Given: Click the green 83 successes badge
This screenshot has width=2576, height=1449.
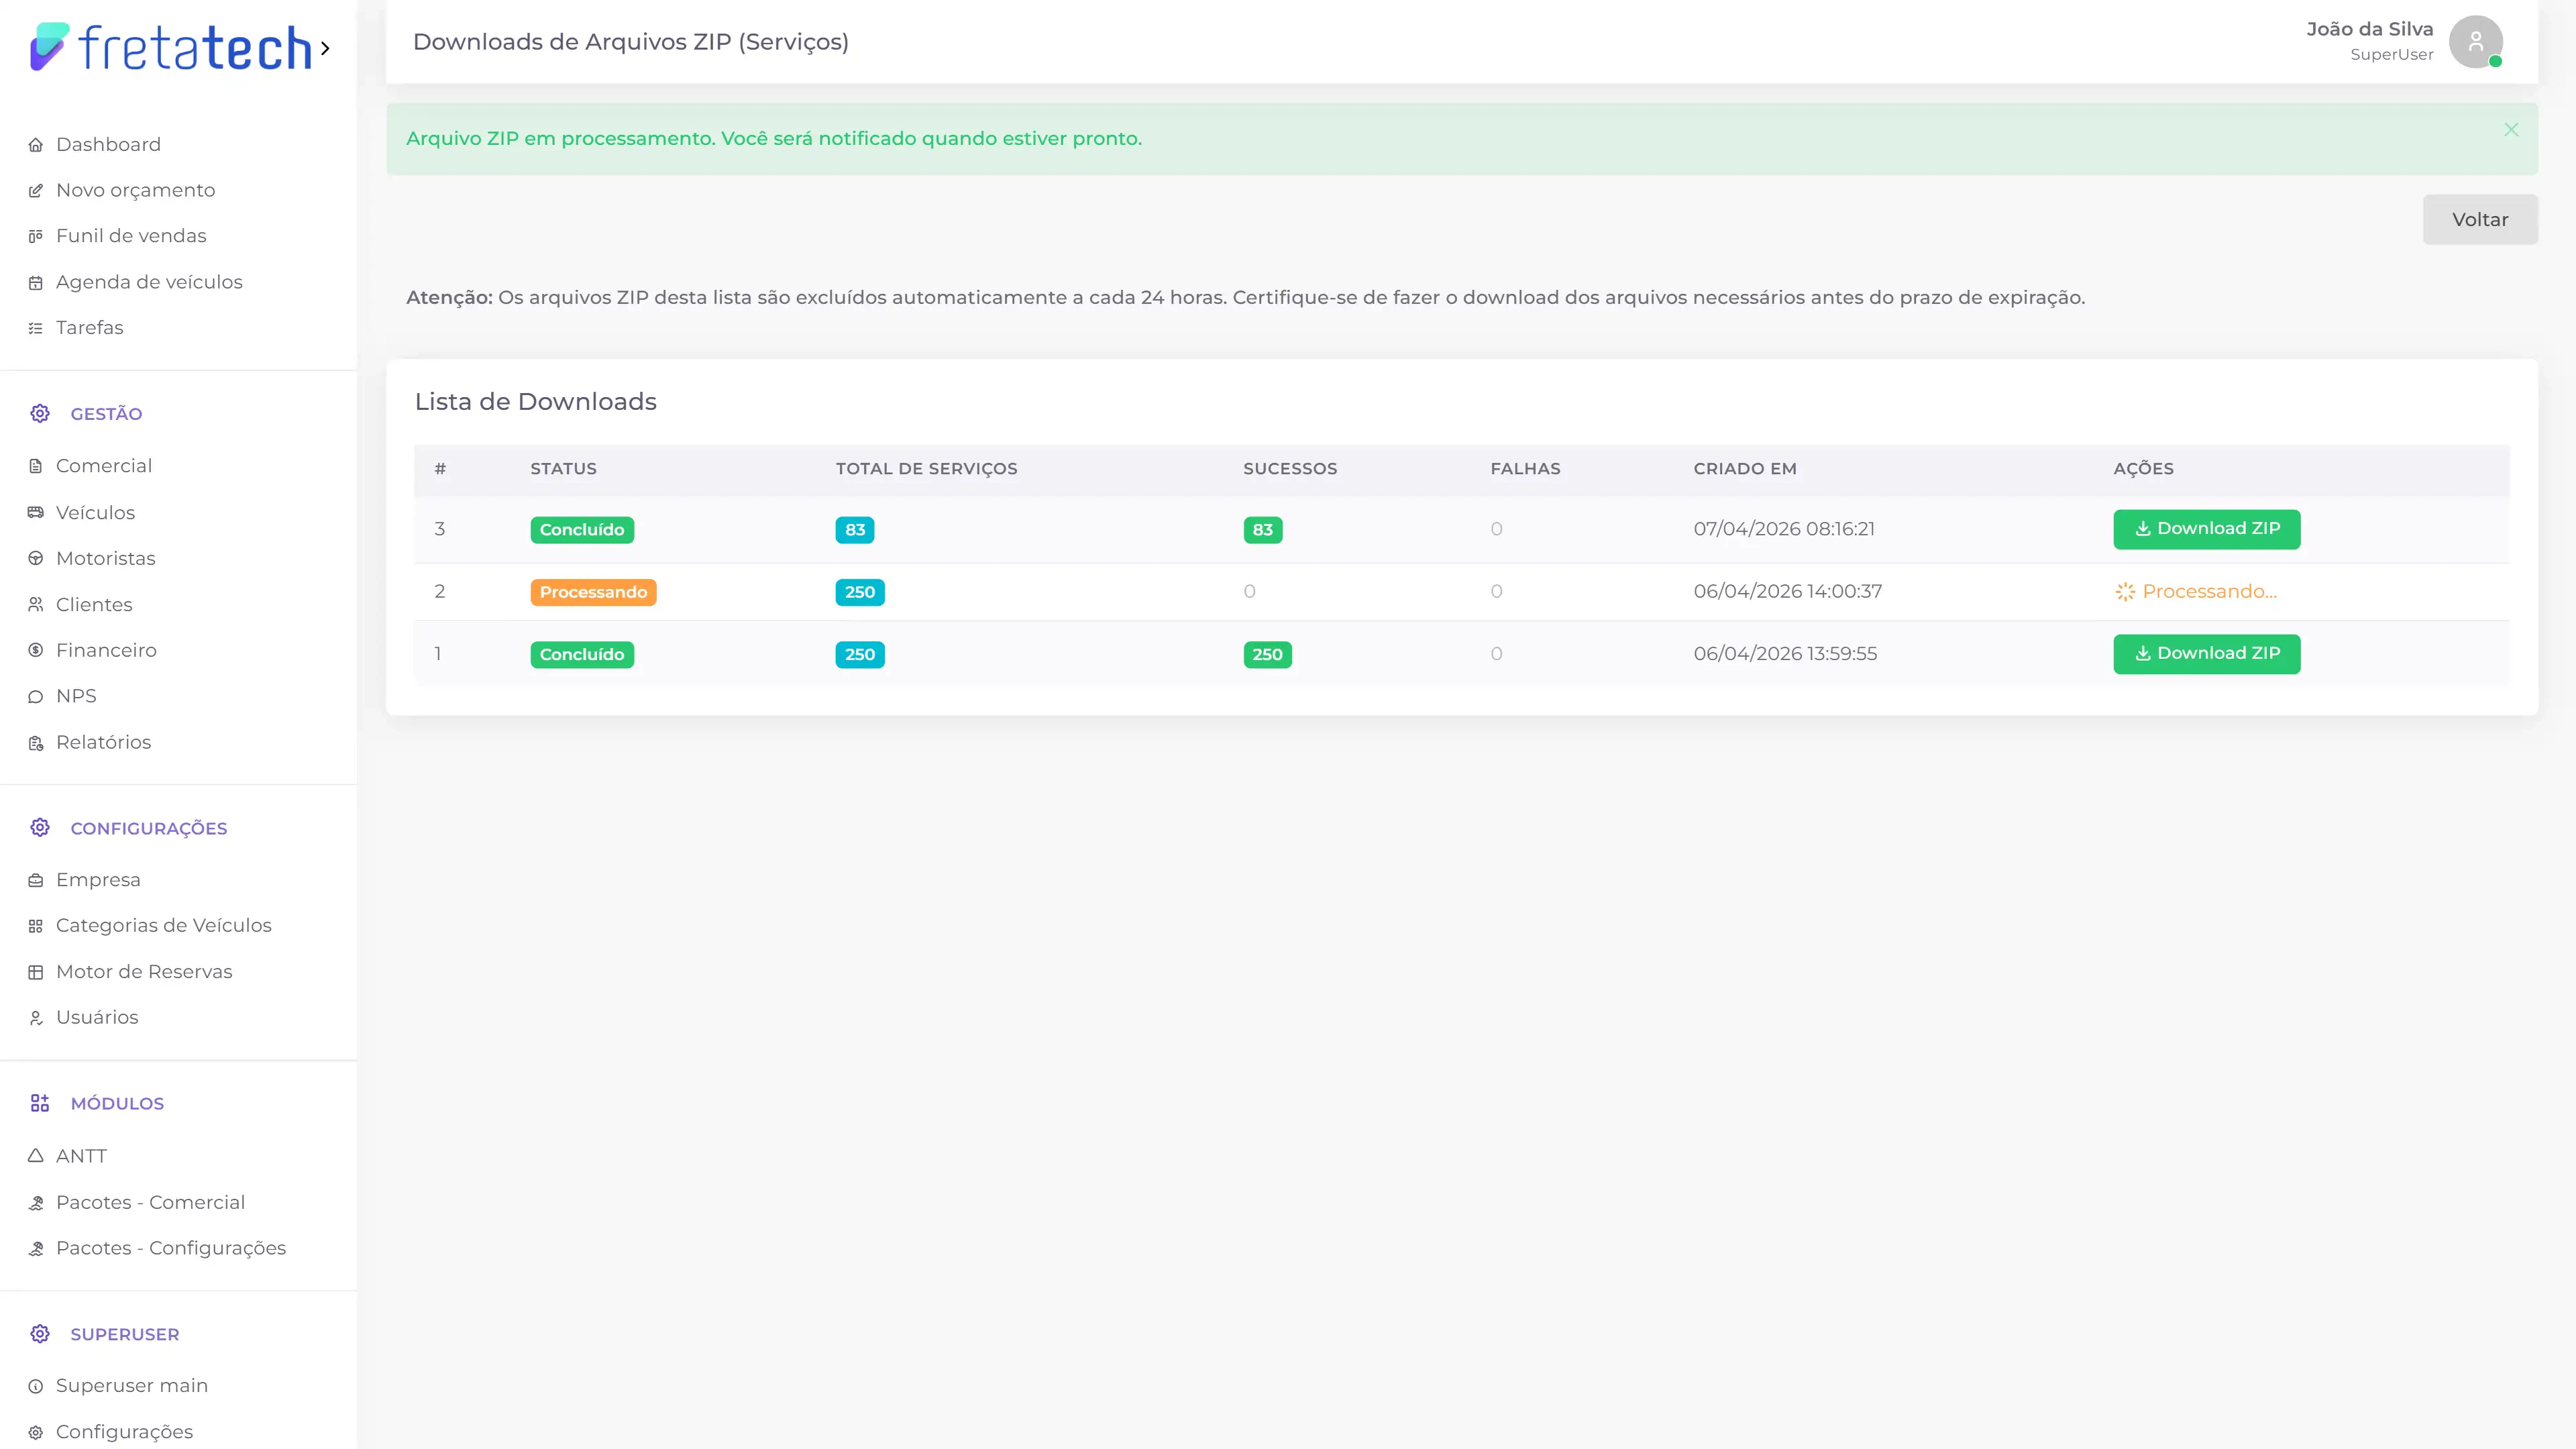Looking at the screenshot, I should click(1263, 530).
